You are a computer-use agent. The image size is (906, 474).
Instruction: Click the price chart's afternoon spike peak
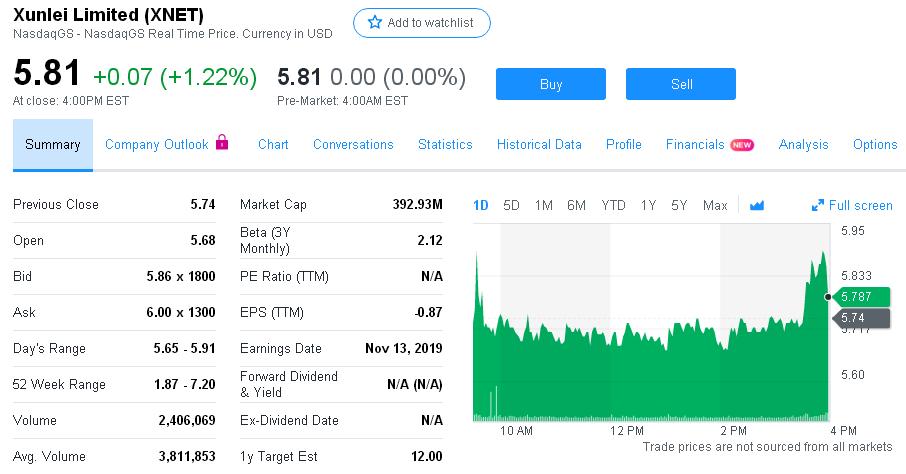coord(823,253)
